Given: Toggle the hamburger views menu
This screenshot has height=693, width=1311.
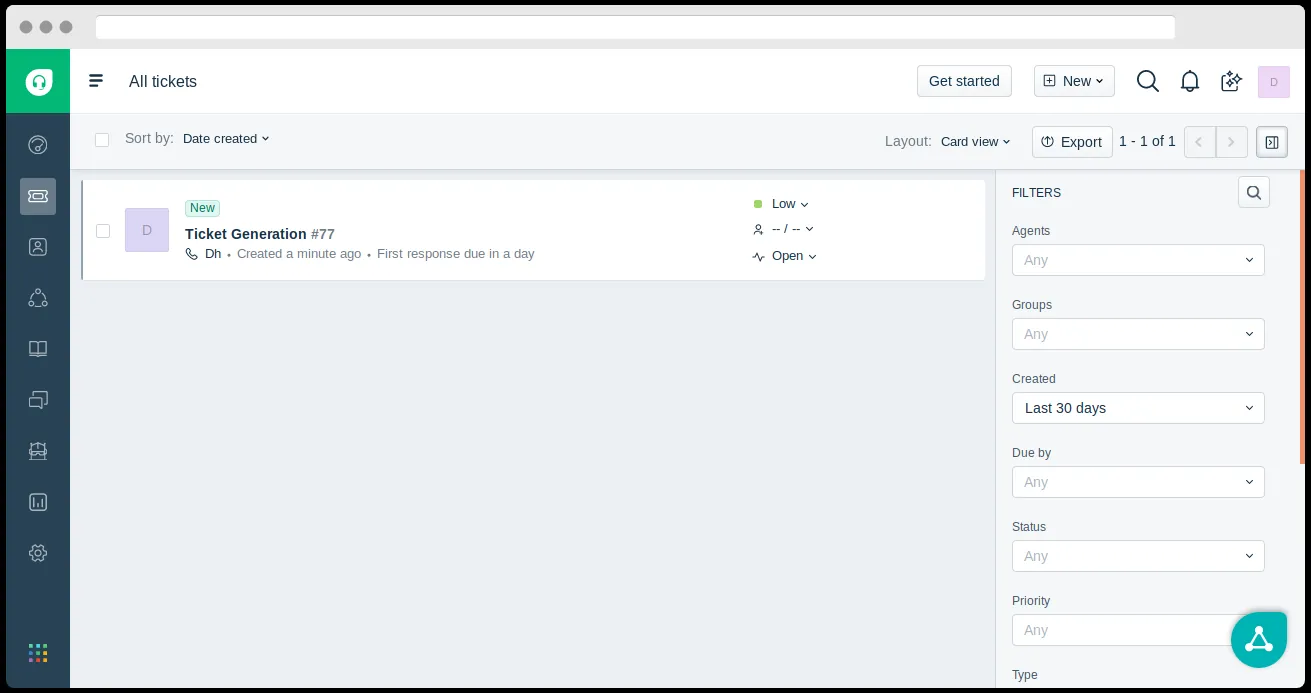Looking at the screenshot, I should click(x=96, y=81).
